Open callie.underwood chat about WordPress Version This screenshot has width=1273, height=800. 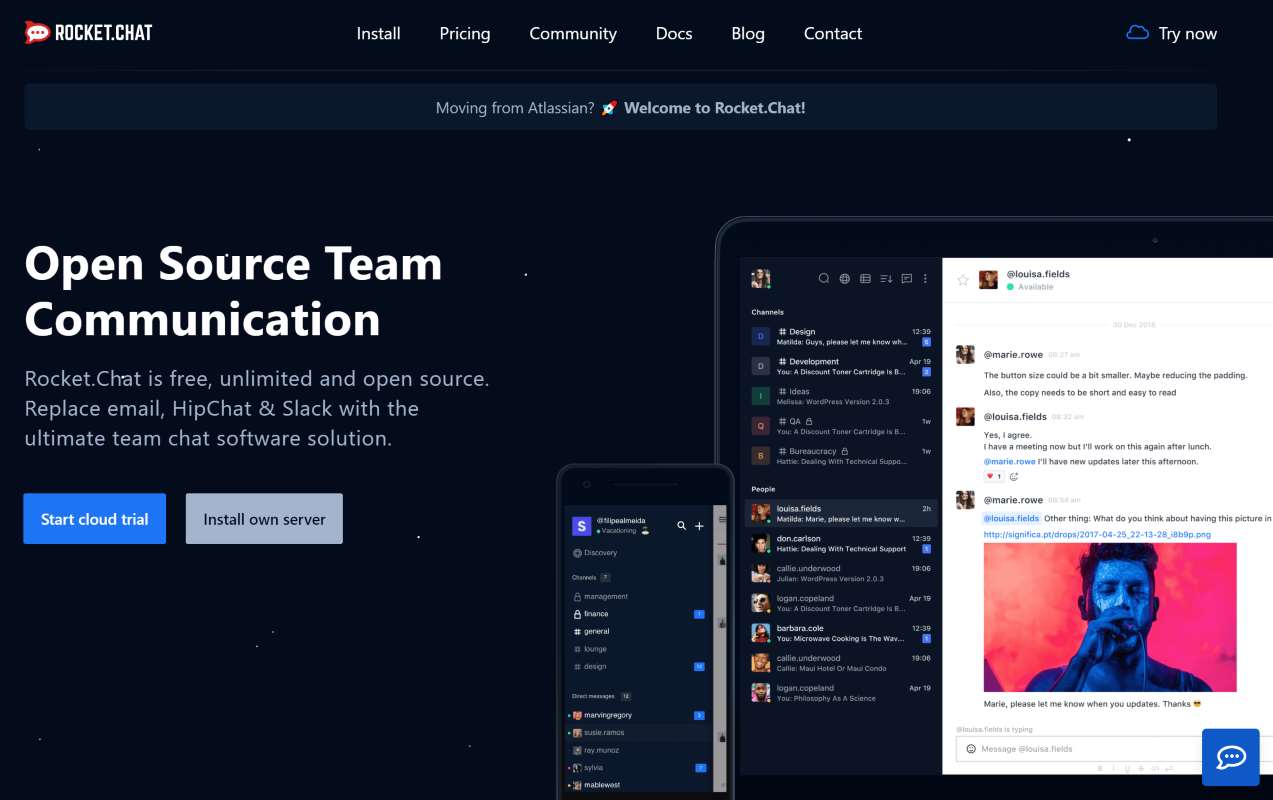[842, 573]
